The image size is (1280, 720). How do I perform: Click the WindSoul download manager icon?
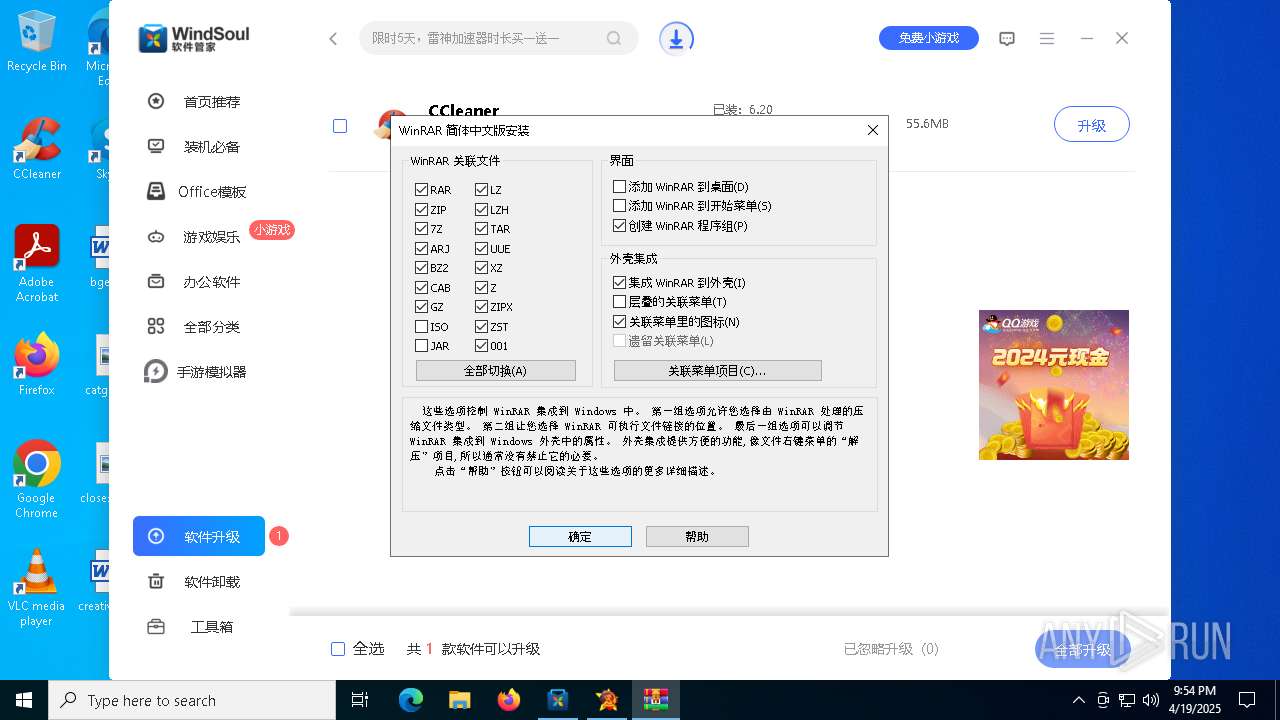point(676,39)
